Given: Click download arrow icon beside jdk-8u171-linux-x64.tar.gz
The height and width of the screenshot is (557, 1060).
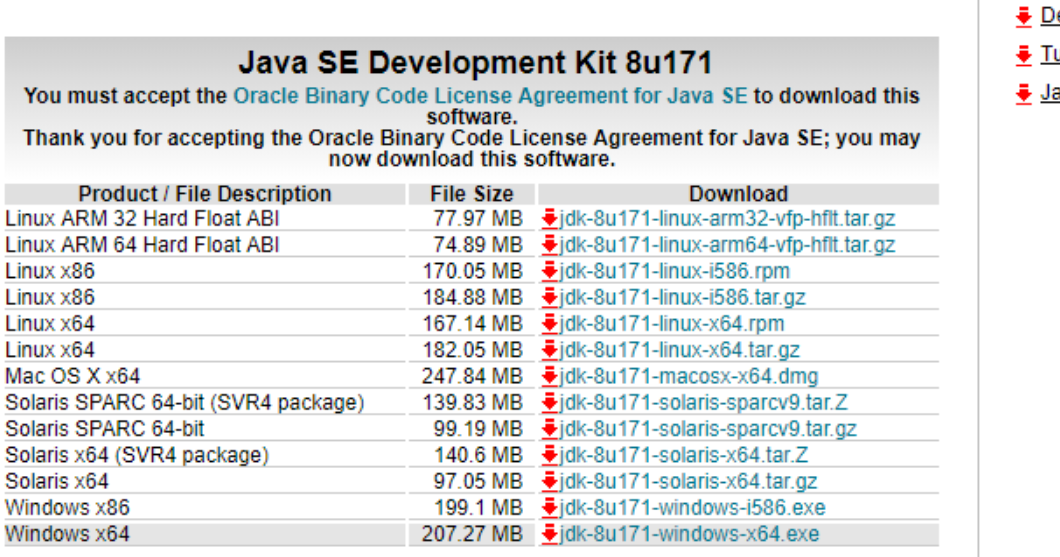Looking at the screenshot, I should pos(550,350).
